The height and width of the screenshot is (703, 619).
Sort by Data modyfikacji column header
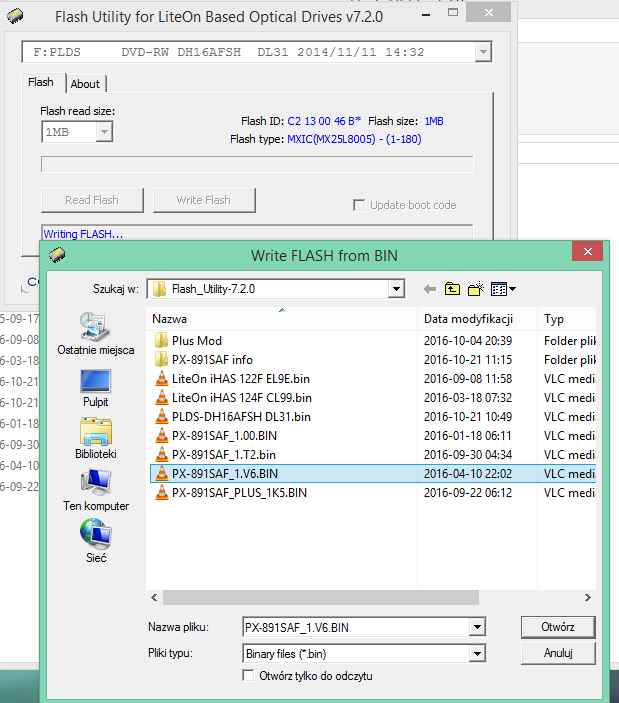click(x=477, y=319)
